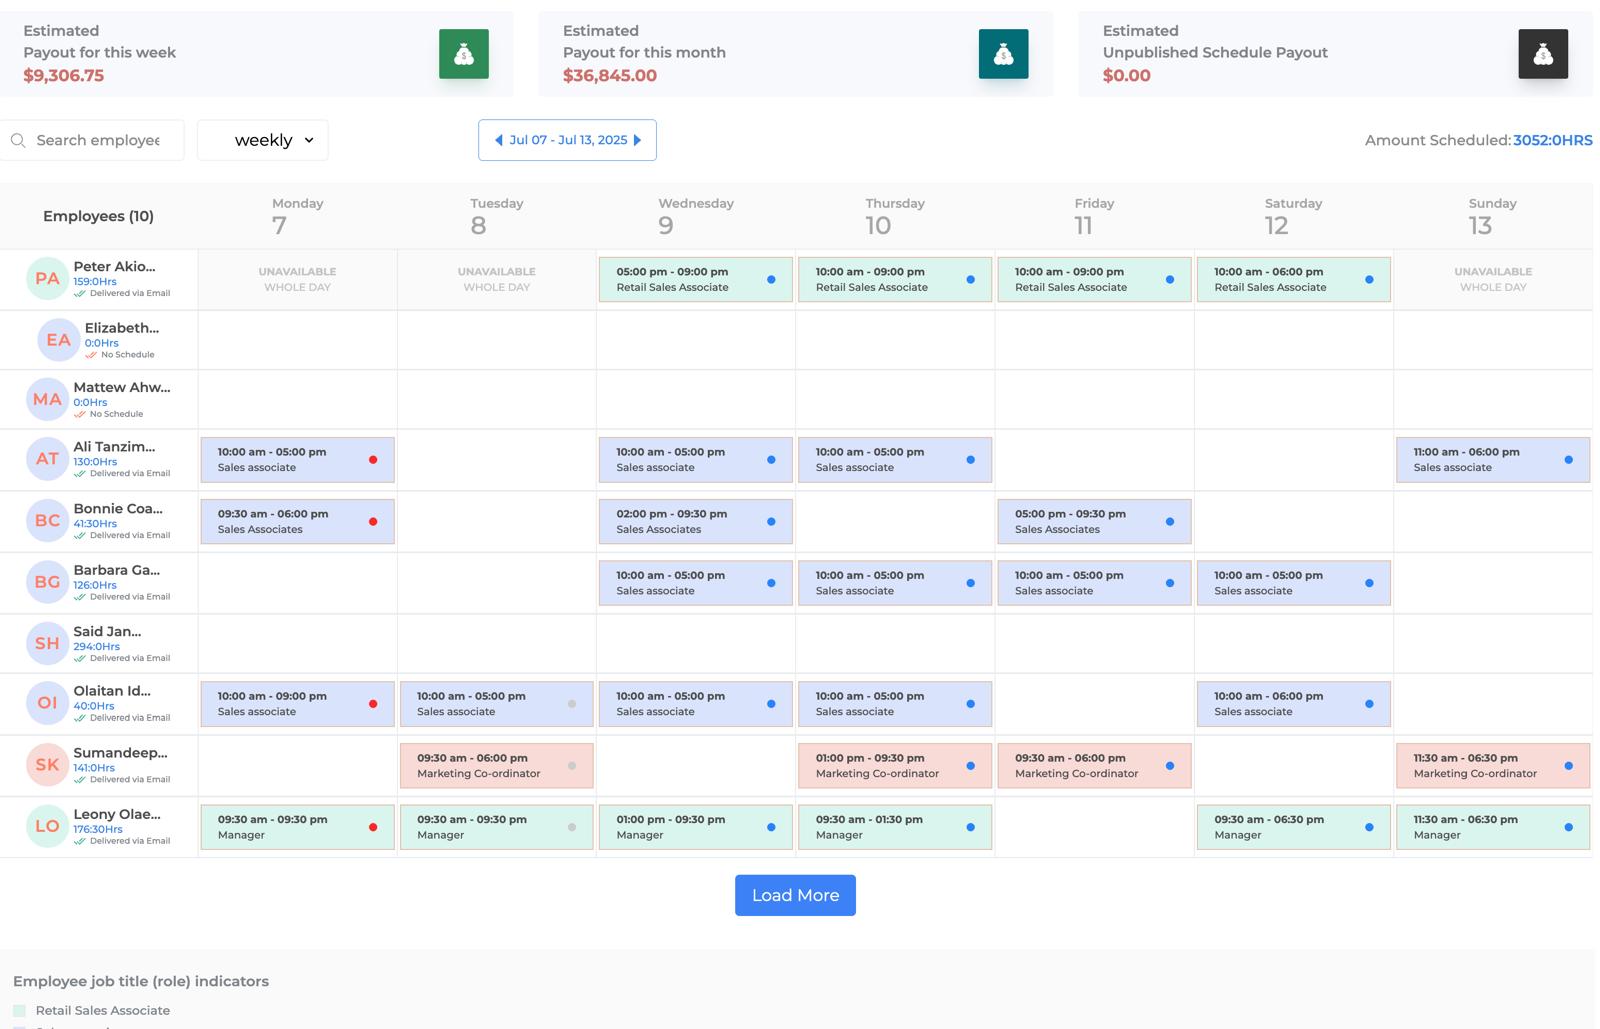Click the double checkmark beside Delivered via Email for Barbara

pos(79,597)
